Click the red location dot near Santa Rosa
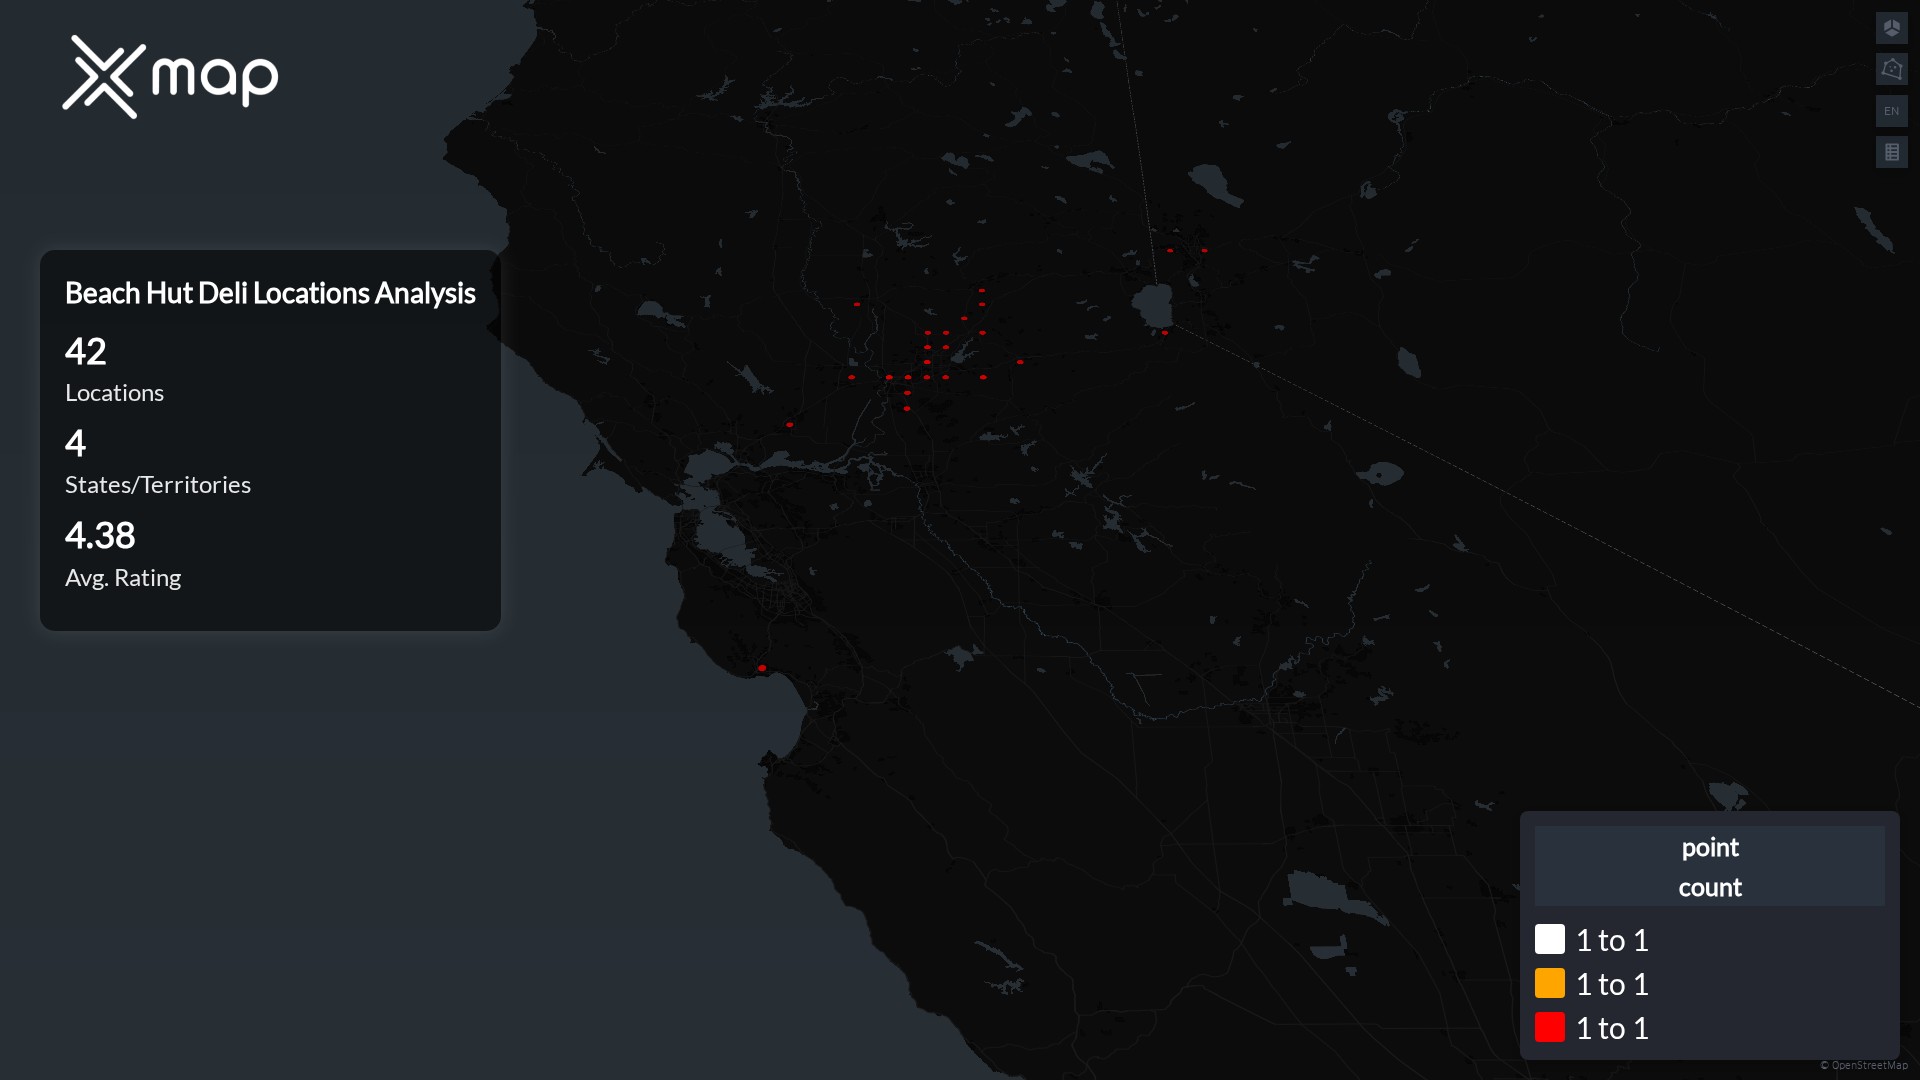Viewport: 1920px width, 1080px height. click(x=790, y=425)
